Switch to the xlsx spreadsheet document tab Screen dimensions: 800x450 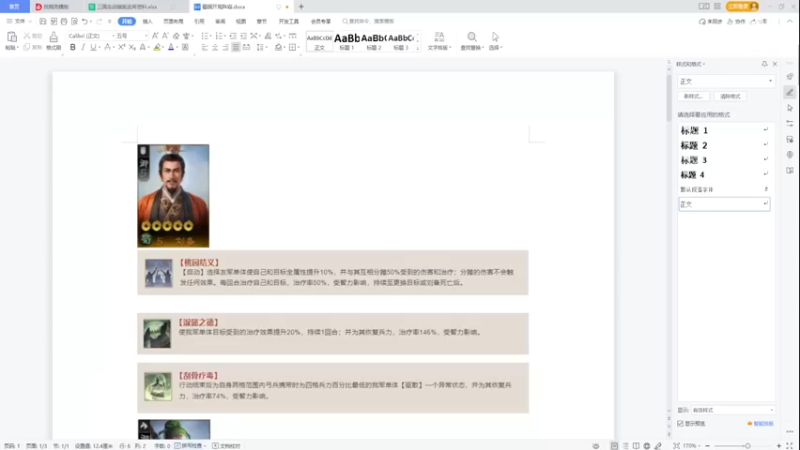point(128,7)
